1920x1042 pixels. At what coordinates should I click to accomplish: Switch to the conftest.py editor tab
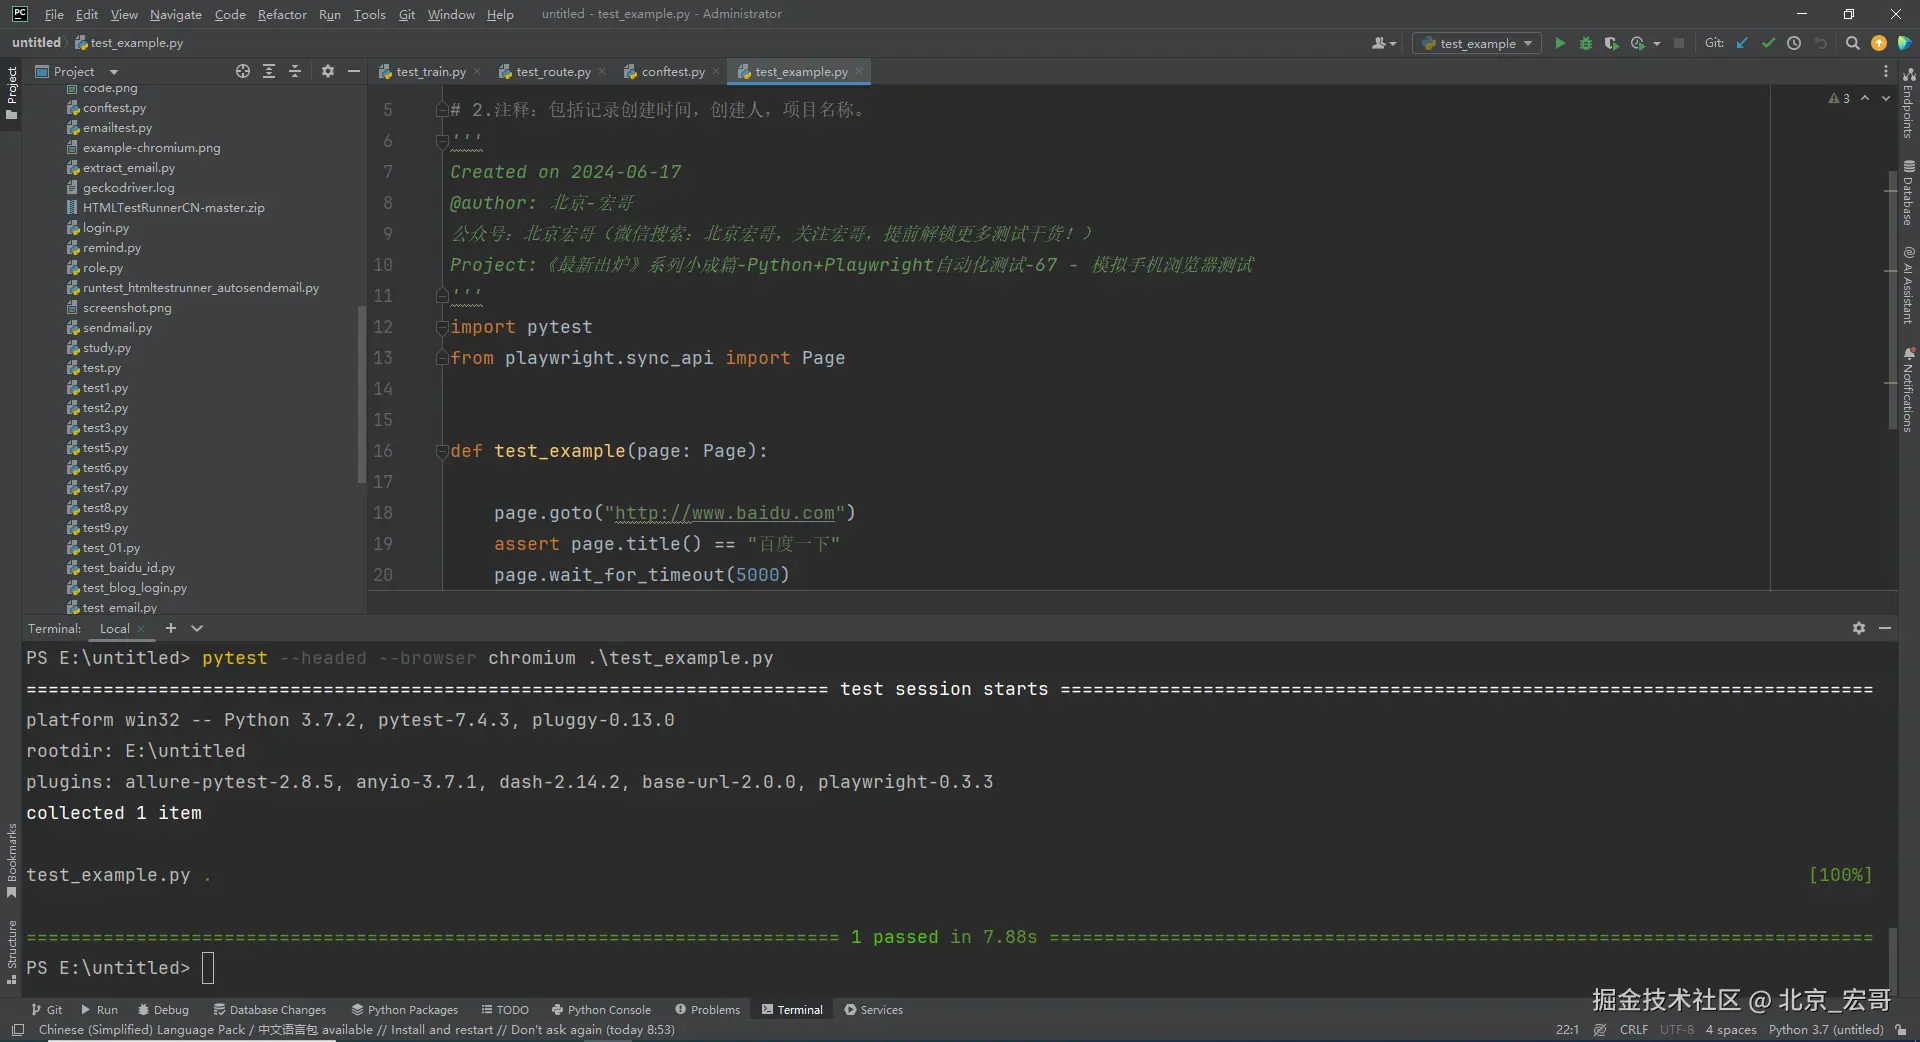tap(672, 71)
